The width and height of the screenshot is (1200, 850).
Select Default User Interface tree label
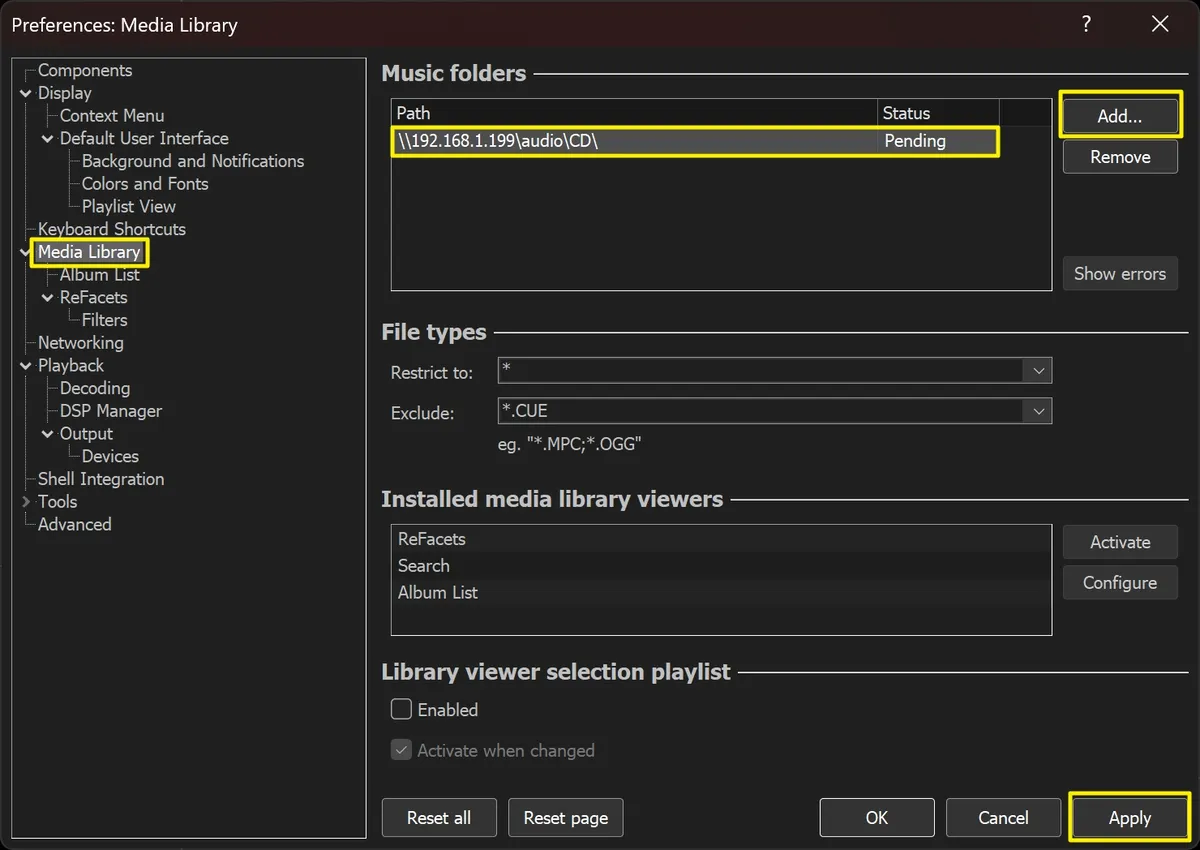tap(144, 139)
